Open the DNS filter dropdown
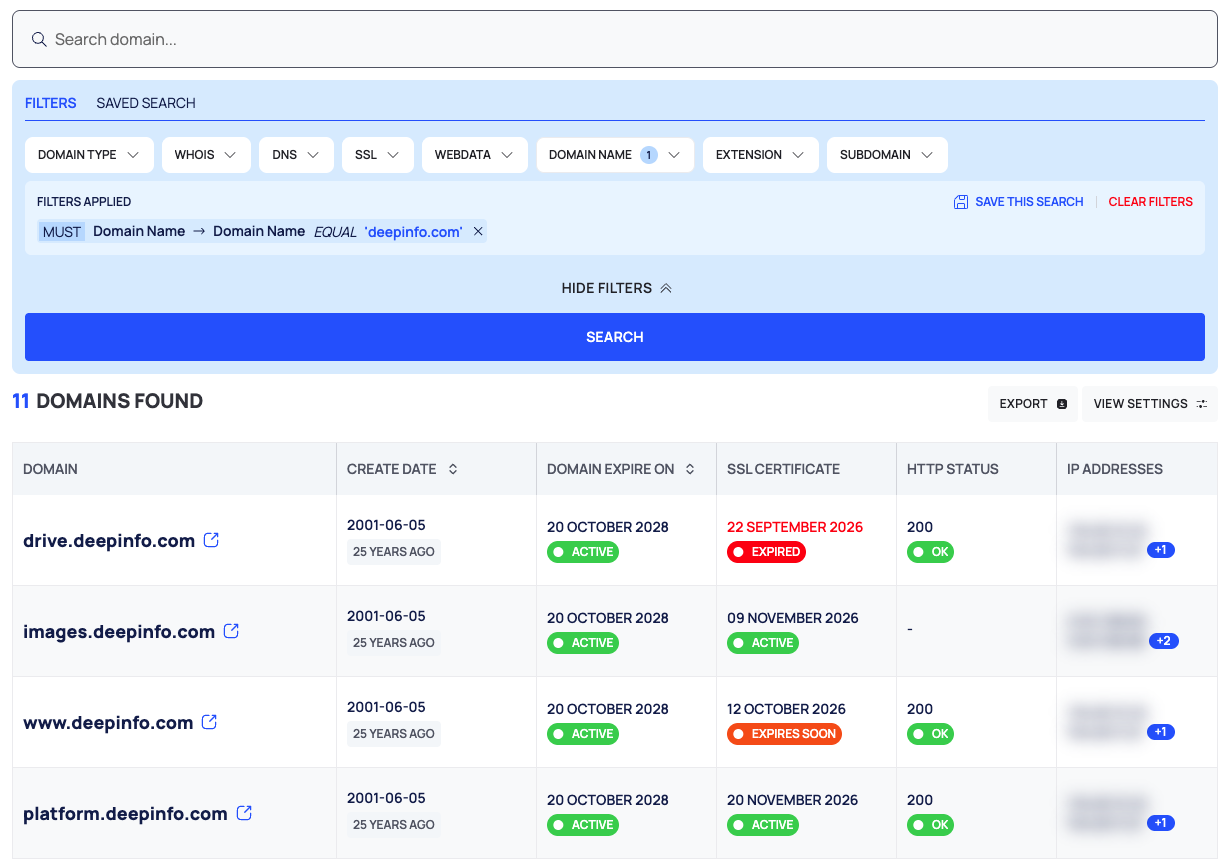The height and width of the screenshot is (859, 1230). point(296,155)
